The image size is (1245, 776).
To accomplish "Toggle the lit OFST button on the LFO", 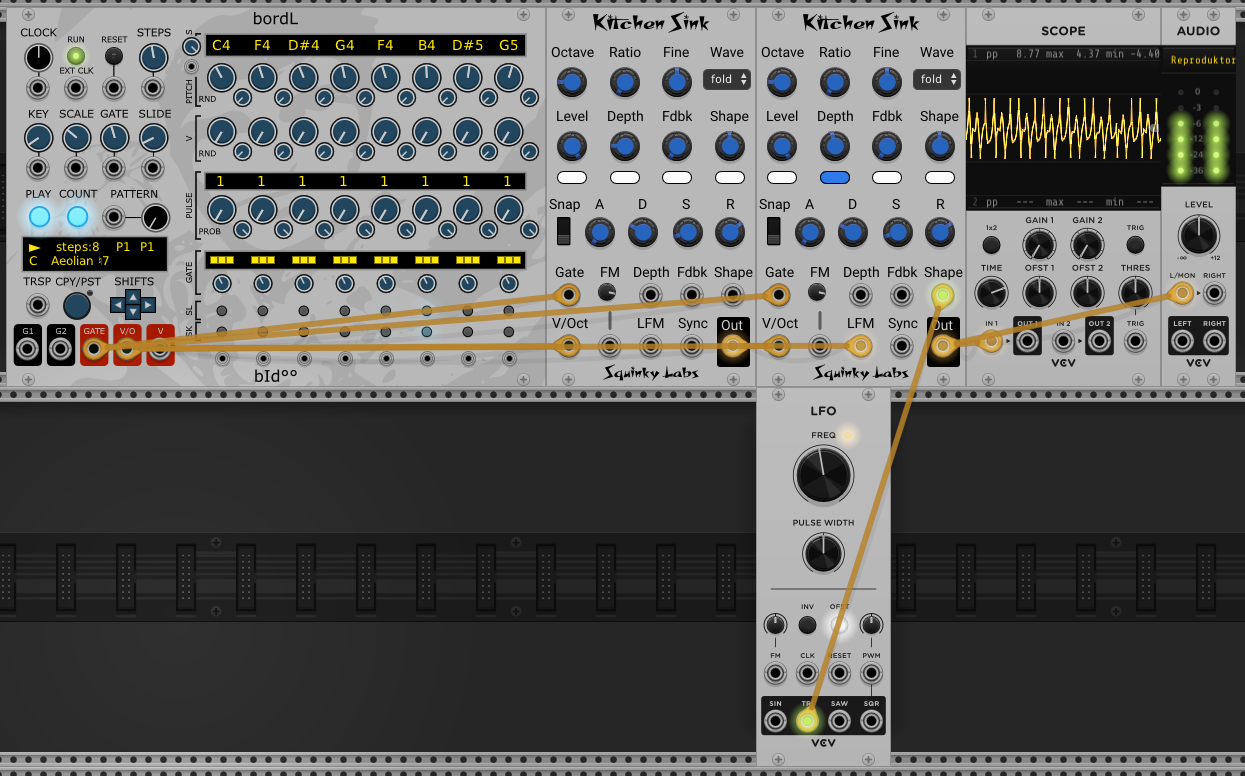I will 839,625.
